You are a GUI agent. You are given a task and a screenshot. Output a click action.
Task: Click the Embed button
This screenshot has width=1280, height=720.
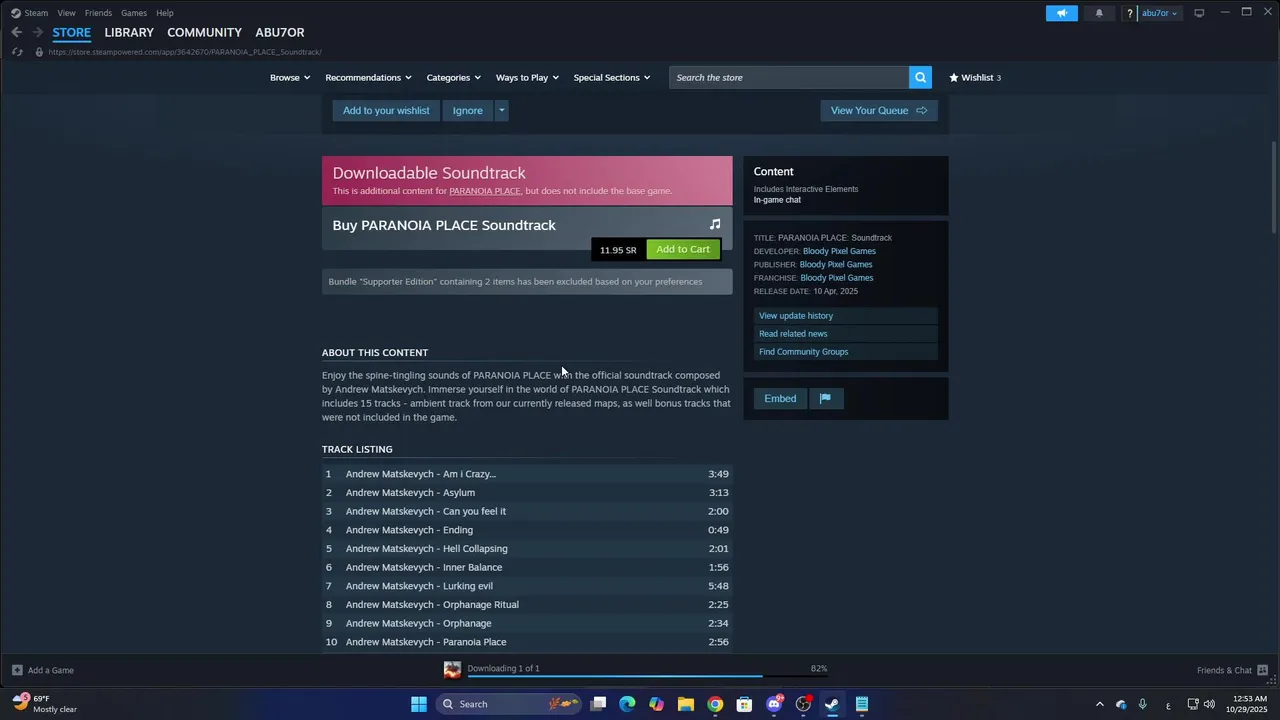(x=780, y=398)
